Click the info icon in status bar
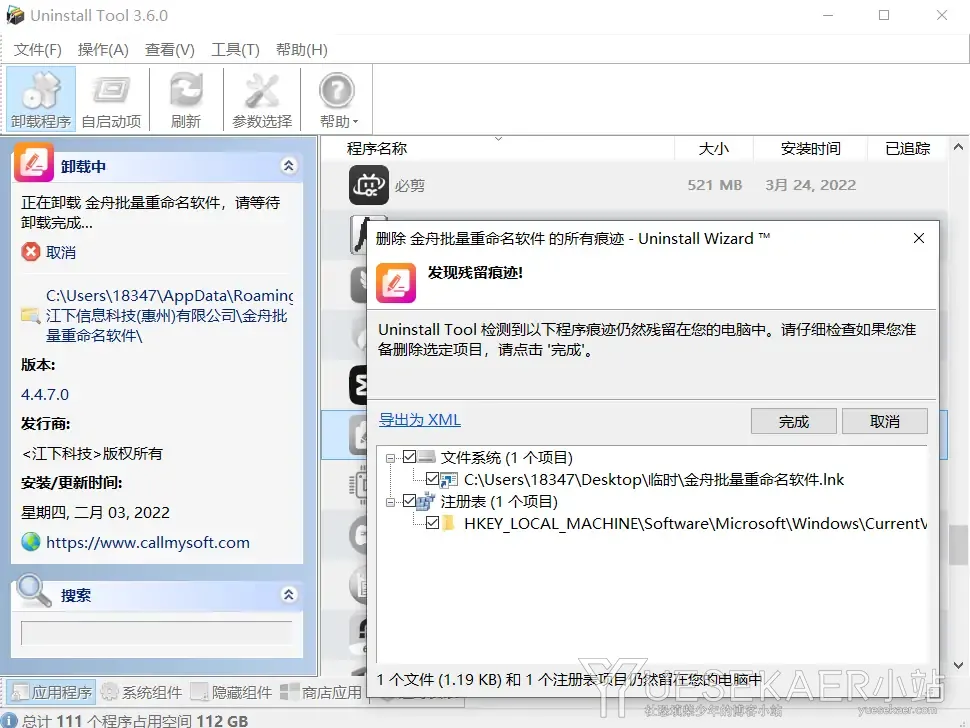Screen dimensions: 970x728 click(9, 720)
